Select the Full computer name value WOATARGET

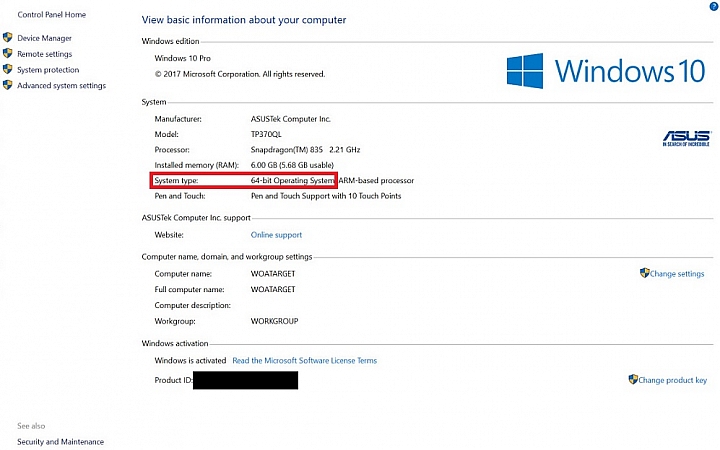273,290
